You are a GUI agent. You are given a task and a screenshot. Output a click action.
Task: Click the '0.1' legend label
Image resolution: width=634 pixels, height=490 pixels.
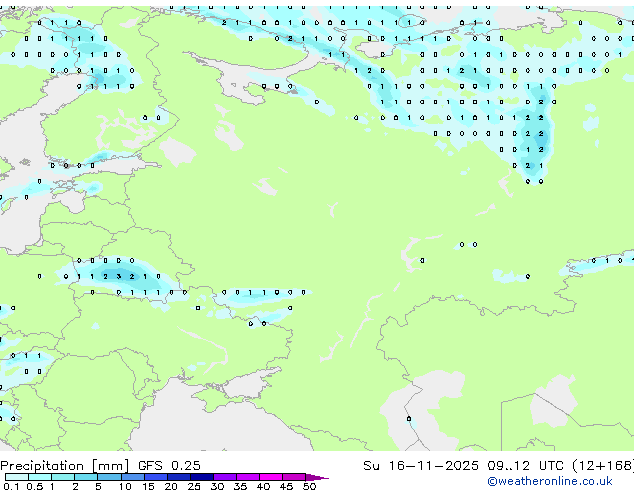pyautogui.click(x=11, y=486)
